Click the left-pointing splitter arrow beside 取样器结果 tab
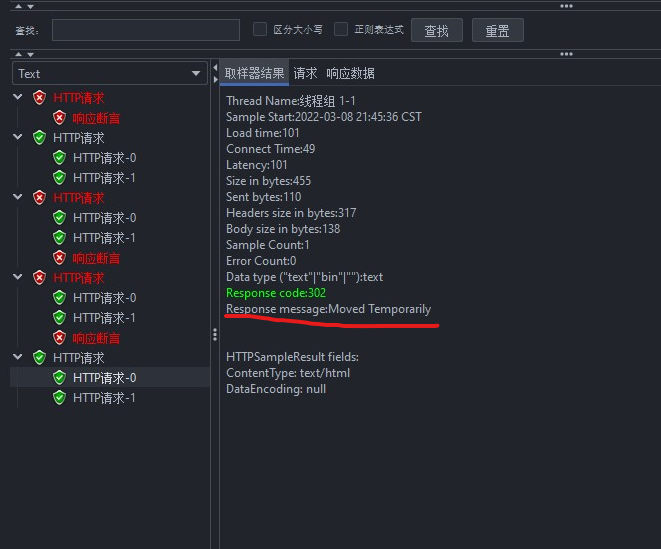The height and width of the screenshot is (549, 661). pyautogui.click(x=215, y=67)
